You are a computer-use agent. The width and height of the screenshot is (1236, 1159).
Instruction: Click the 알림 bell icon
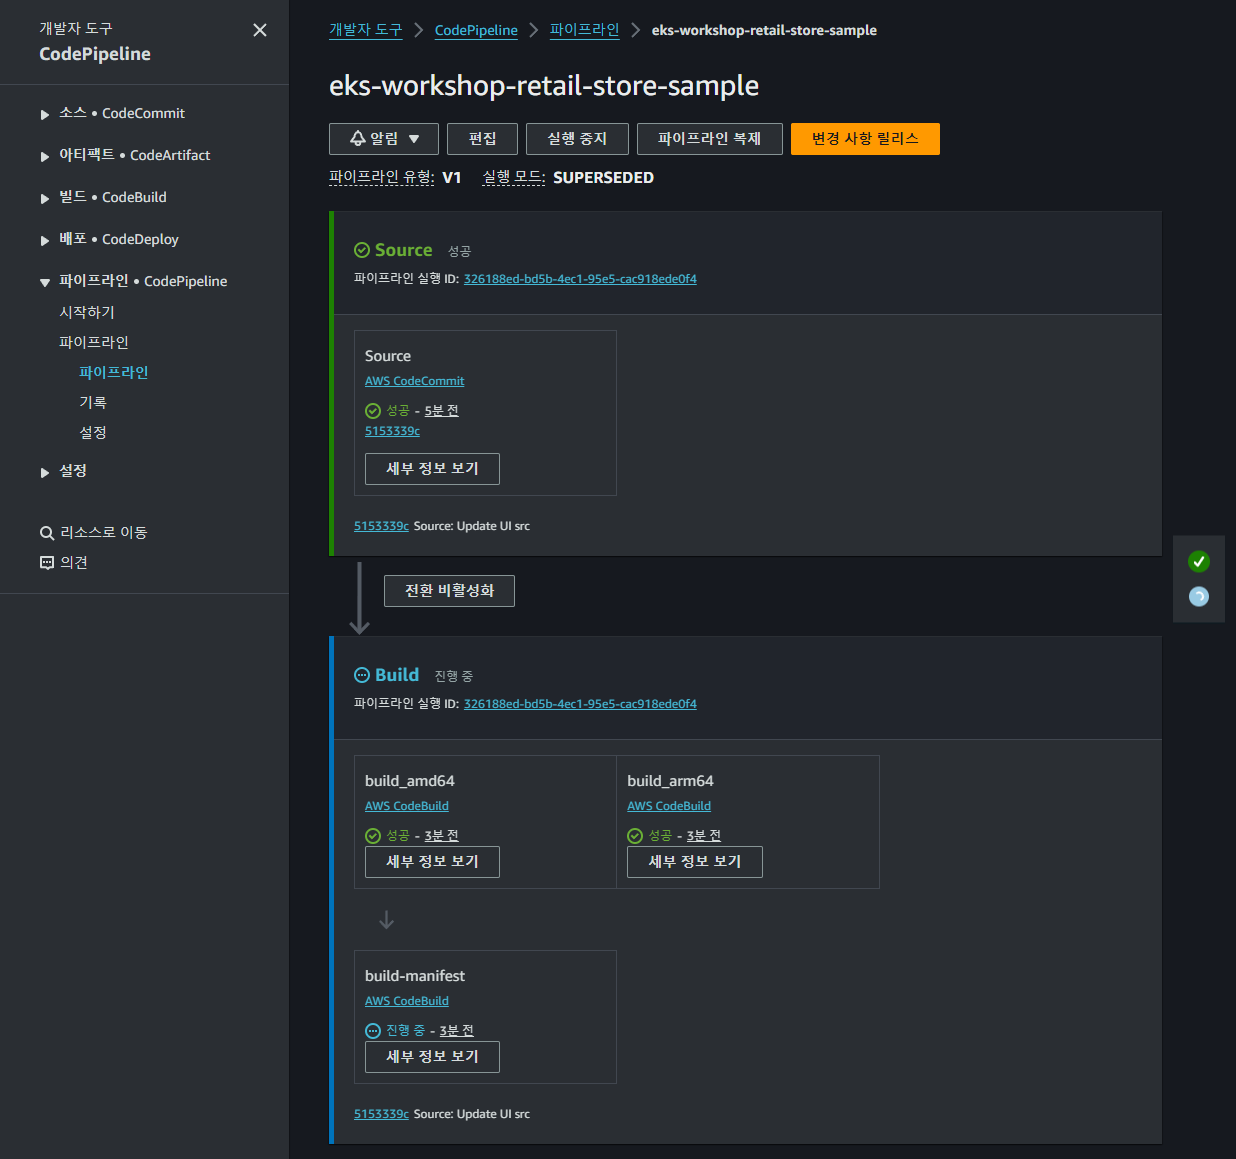pyautogui.click(x=358, y=139)
